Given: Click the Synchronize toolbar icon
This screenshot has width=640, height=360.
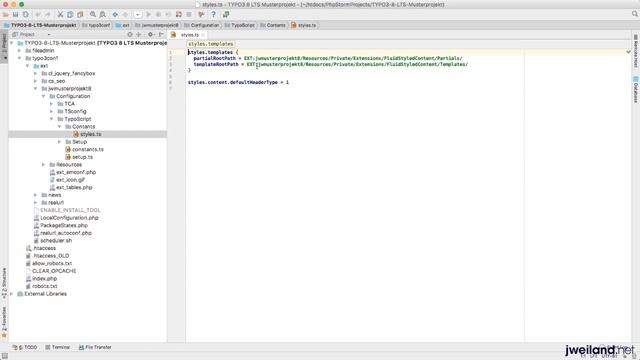Looking at the screenshot, I should point(25,14).
